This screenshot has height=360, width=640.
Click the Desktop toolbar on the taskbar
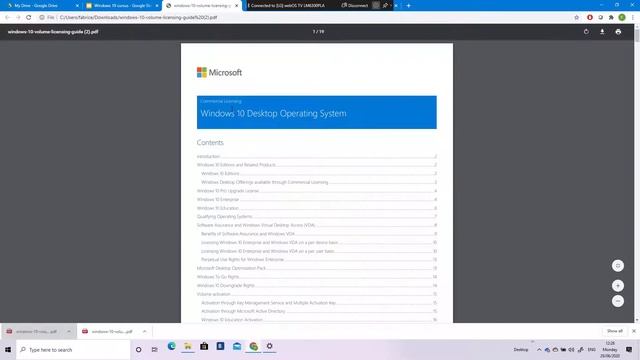tap(521, 350)
